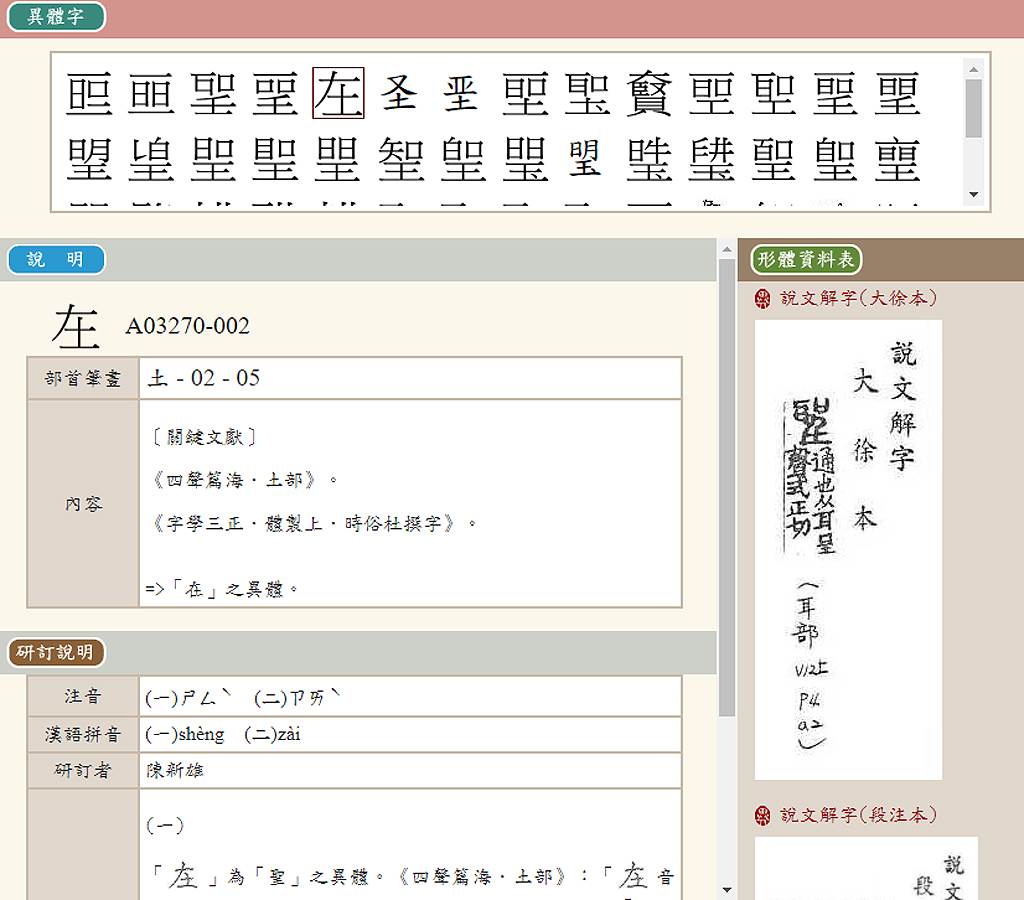Click the seal icon beside 說文解字(大徐本)
Image resolution: width=1024 pixels, height=900 pixels.
tap(763, 298)
